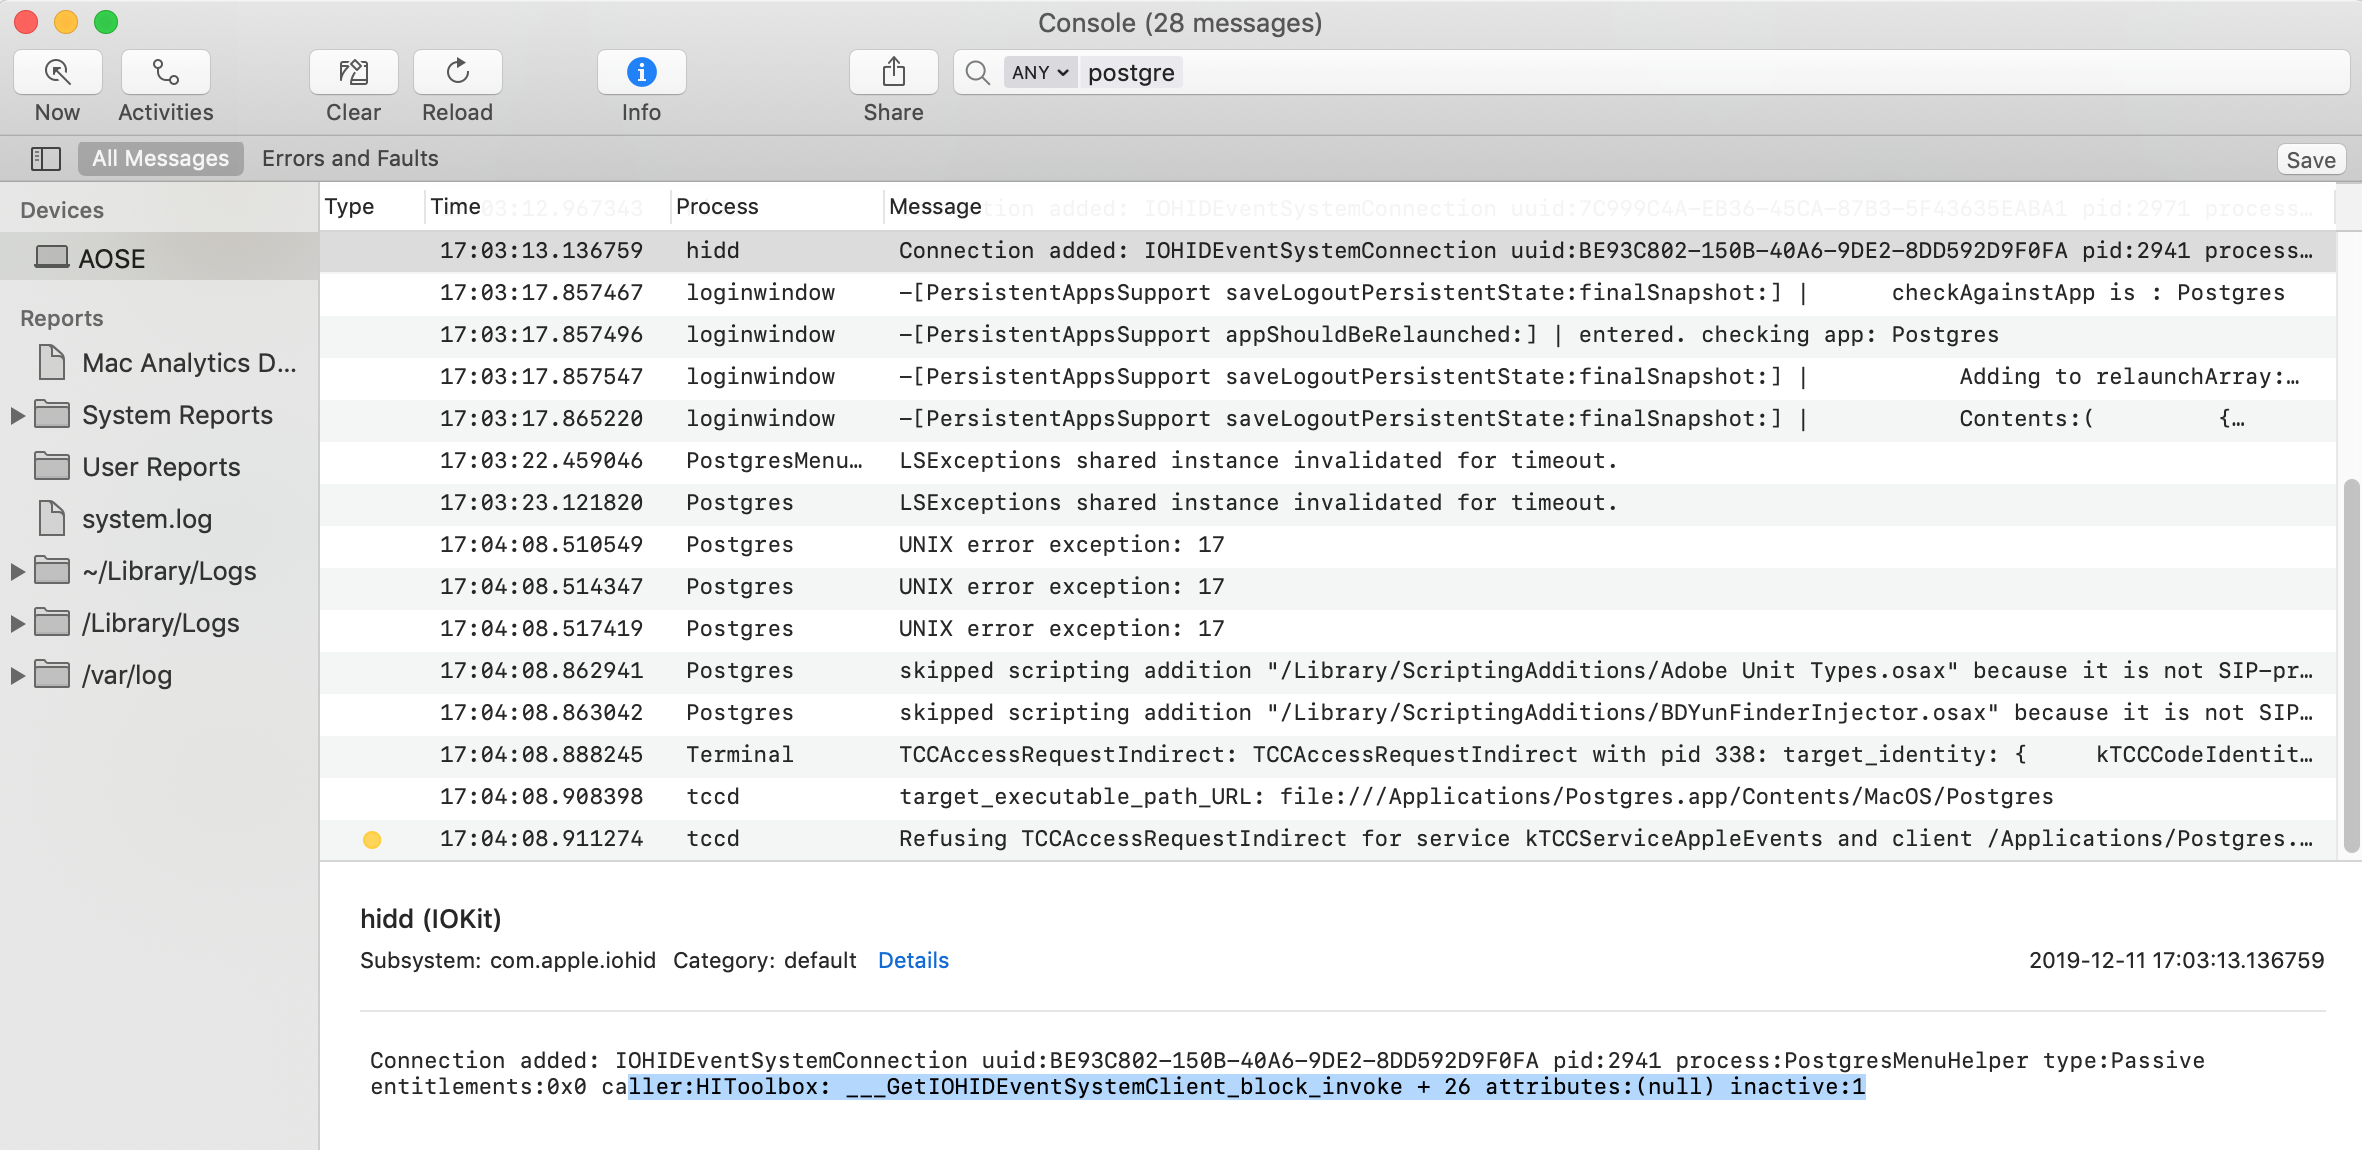Switch to All Messages view
Viewport: 2362px width, 1150px height.
click(160, 158)
